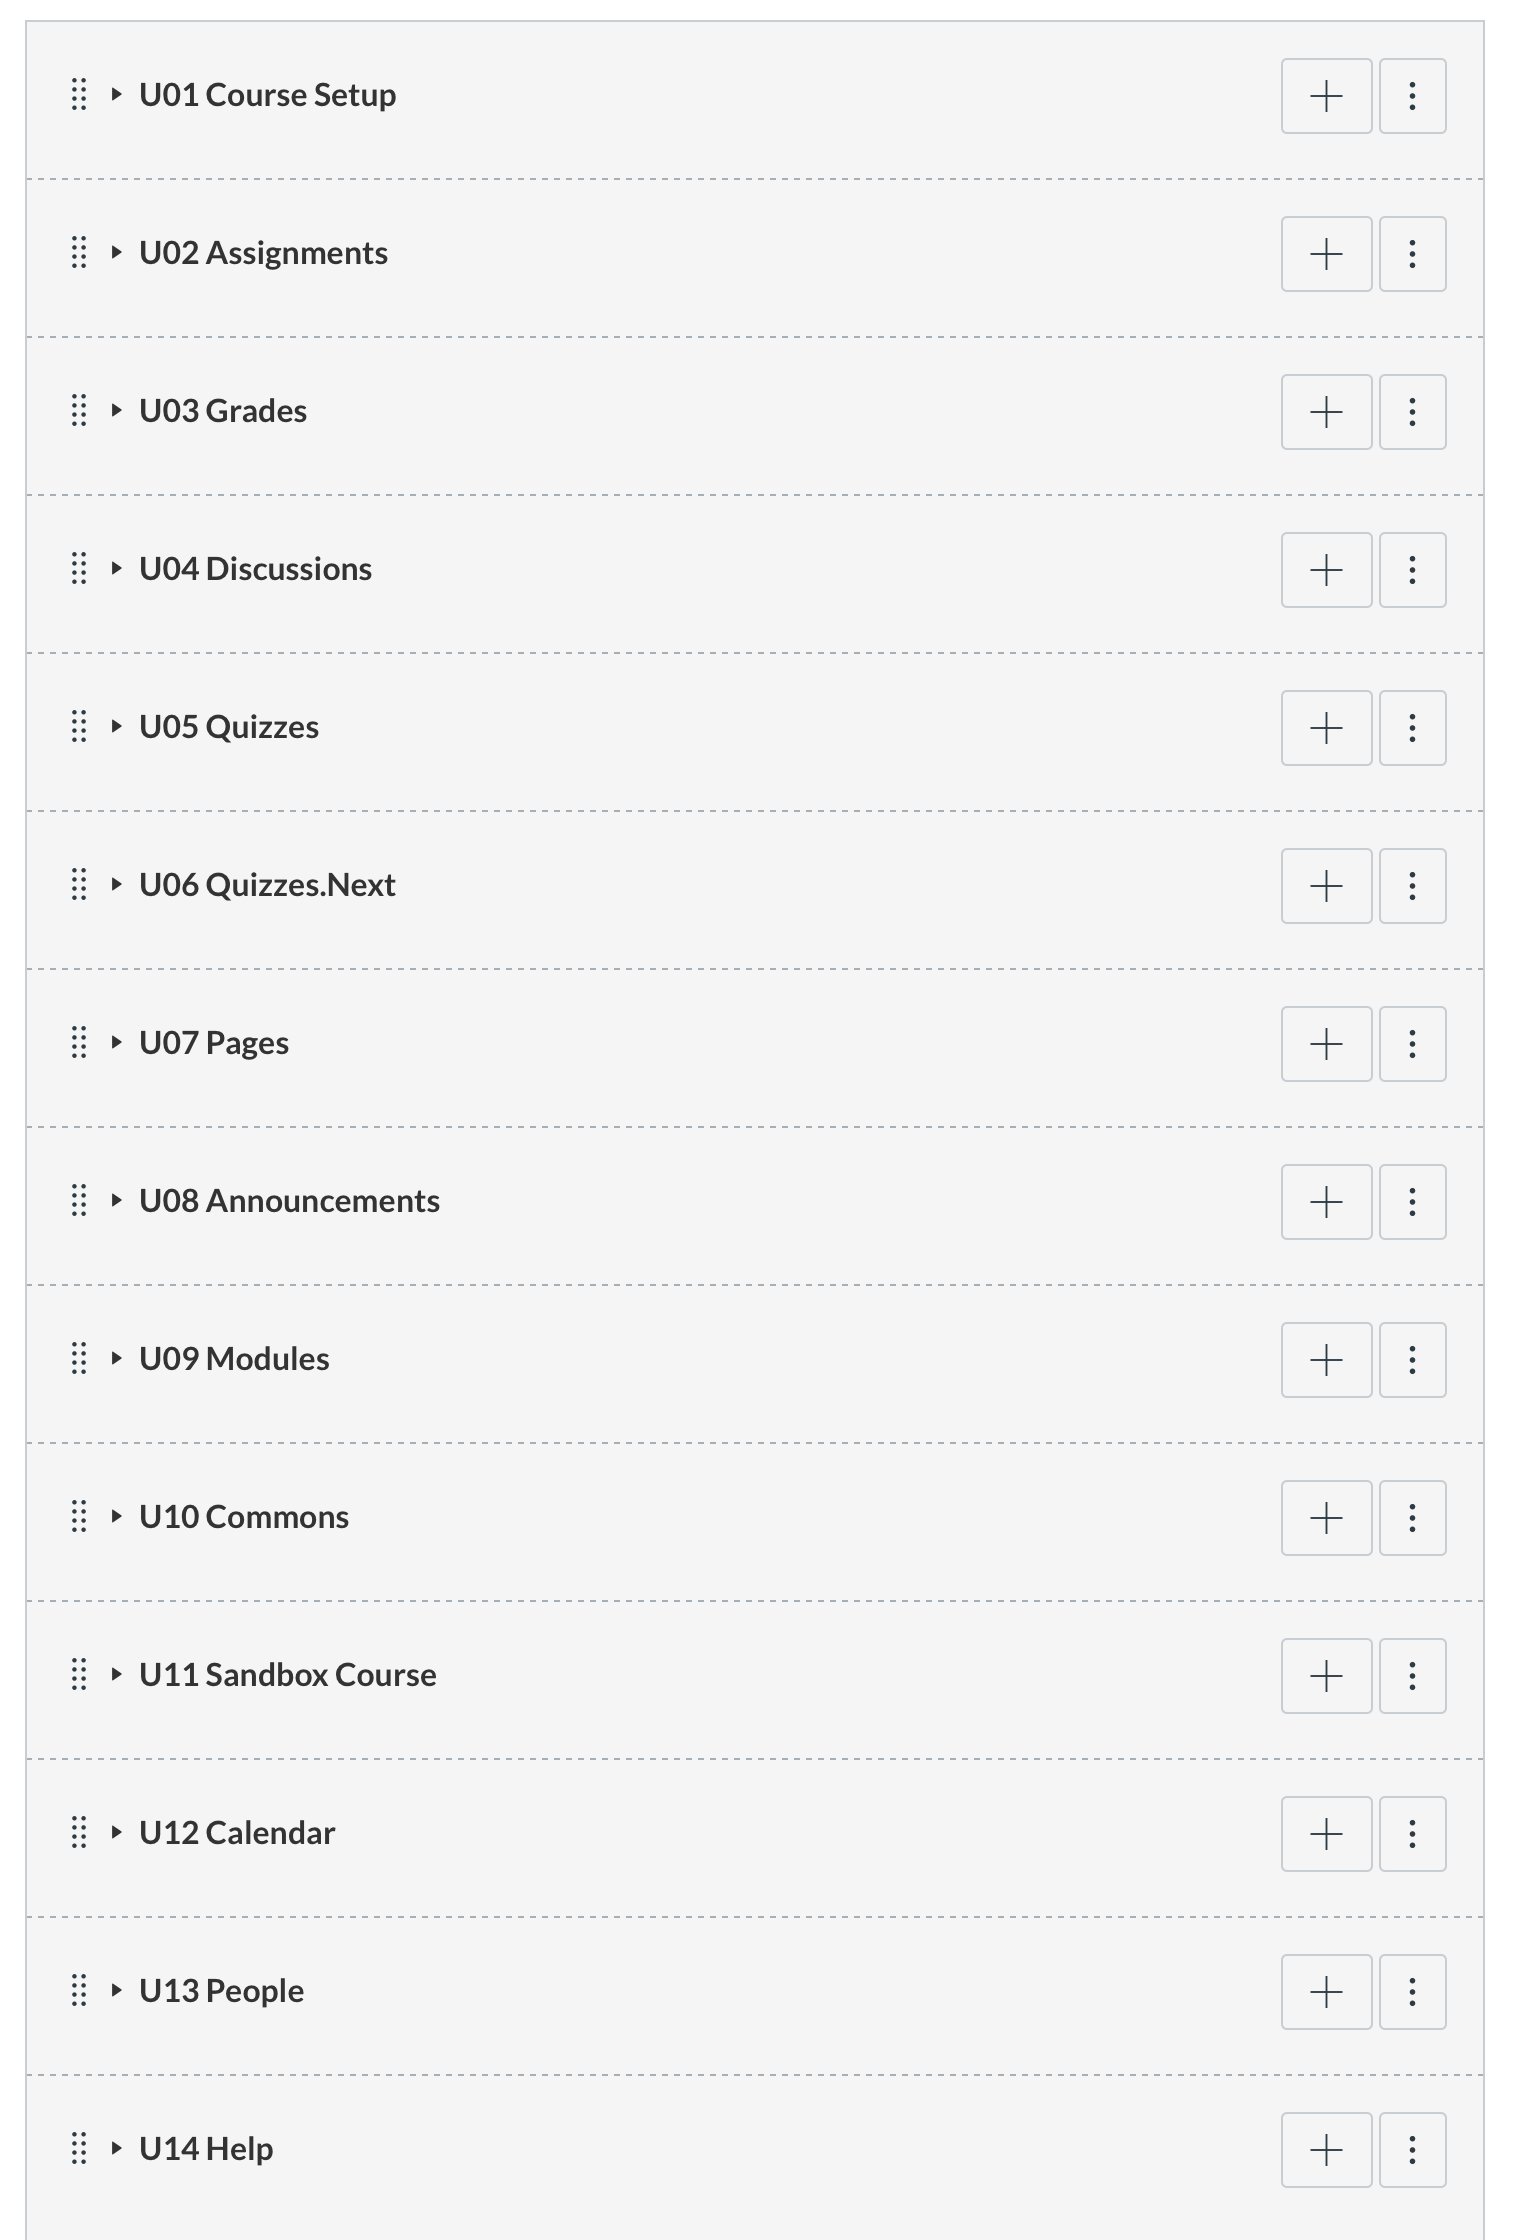Screen dimensions: 1533x2240
Task: Click the add icon for U01 Course Setup
Action: (x=1326, y=96)
